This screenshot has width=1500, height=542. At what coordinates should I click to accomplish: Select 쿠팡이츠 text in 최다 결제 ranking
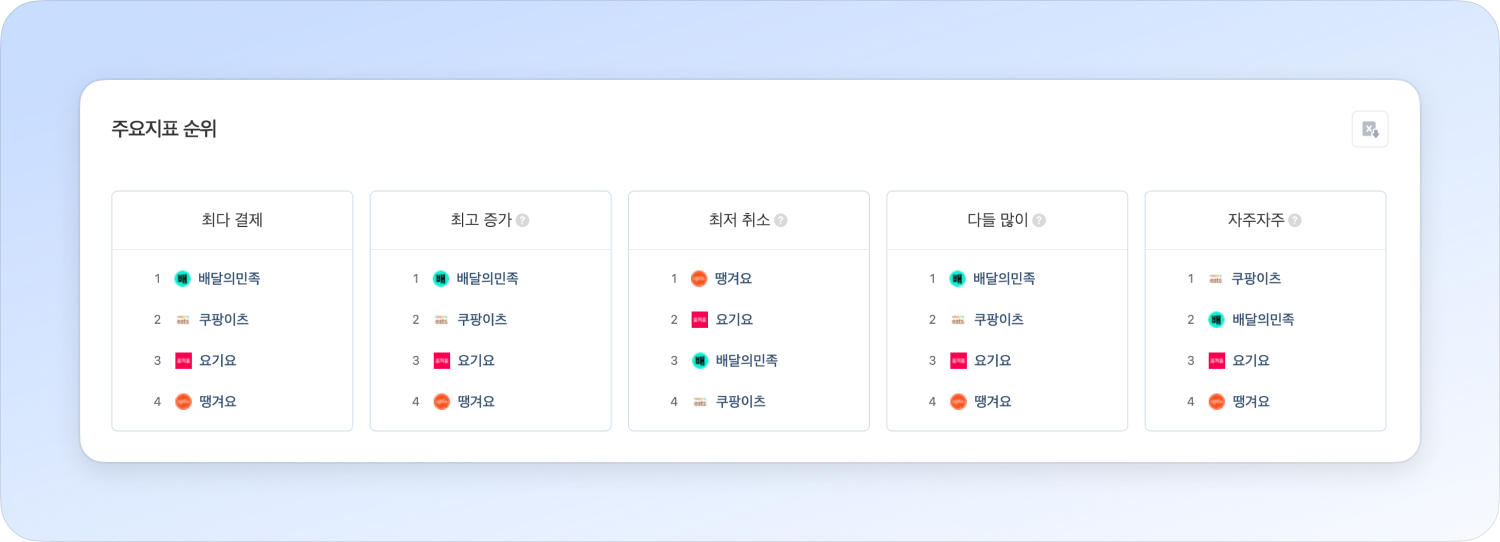pos(224,320)
